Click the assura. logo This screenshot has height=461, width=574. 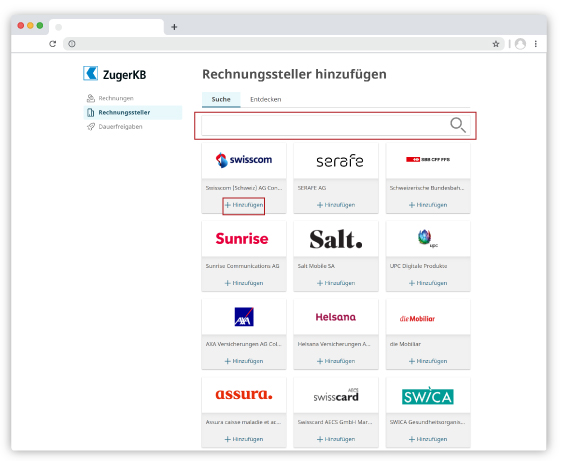click(x=244, y=394)
